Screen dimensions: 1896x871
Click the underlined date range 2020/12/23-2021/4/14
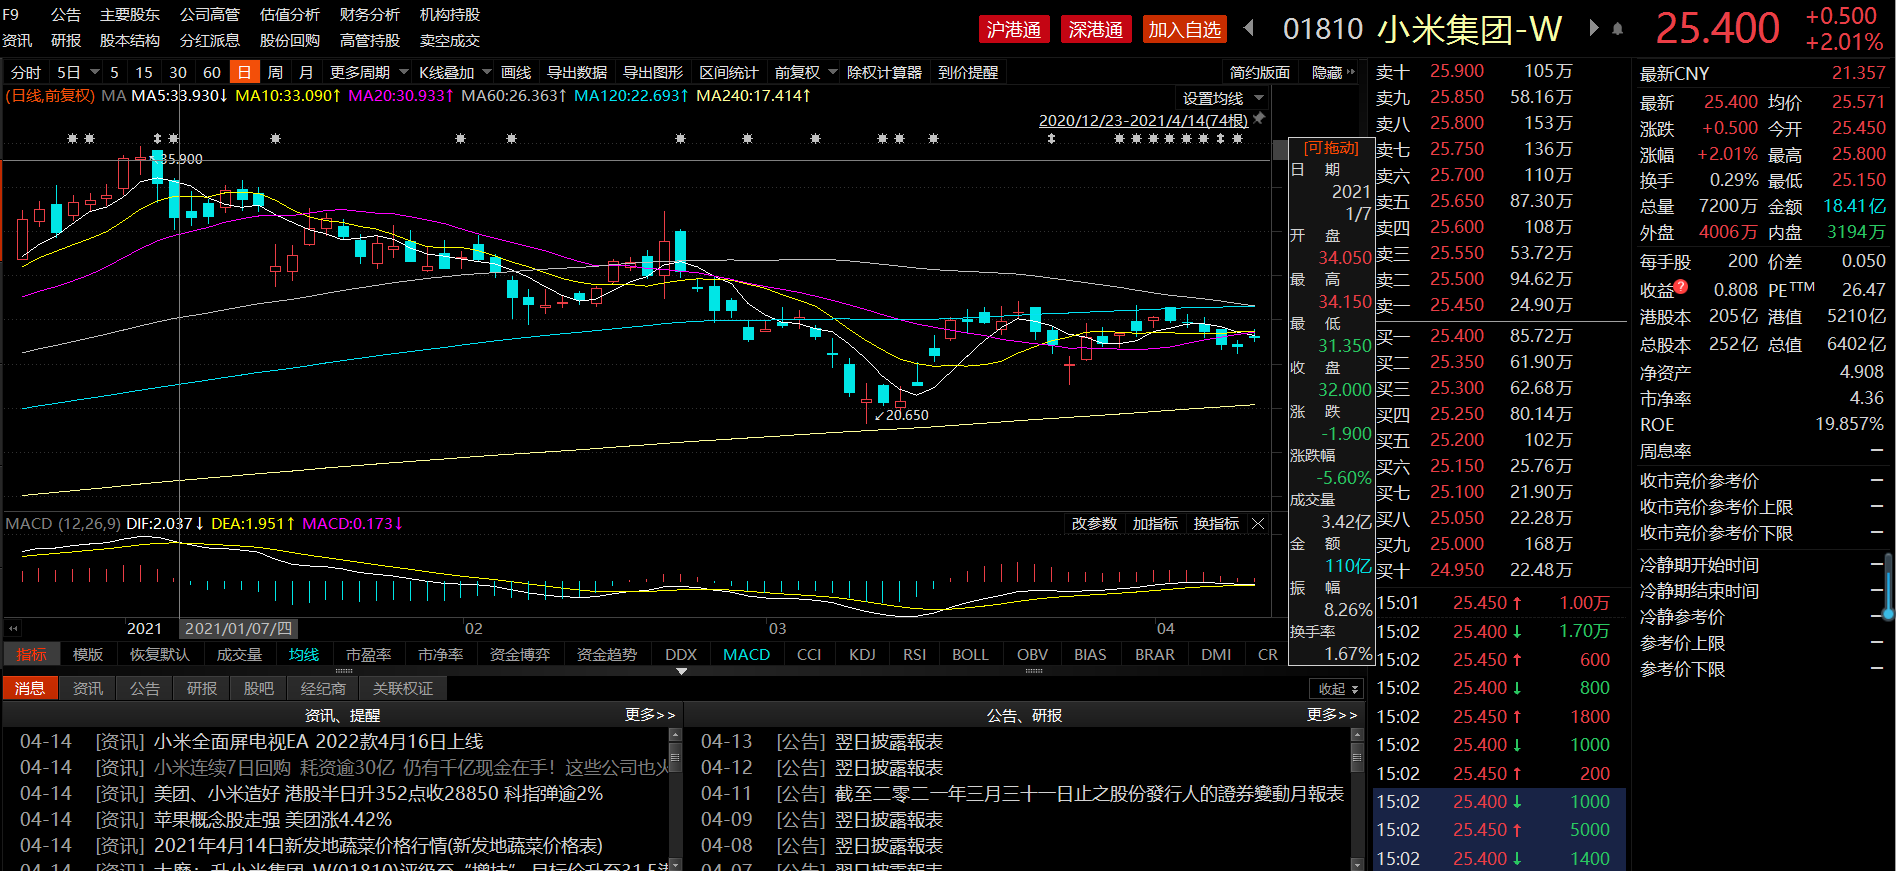[x=1143, y=120]
